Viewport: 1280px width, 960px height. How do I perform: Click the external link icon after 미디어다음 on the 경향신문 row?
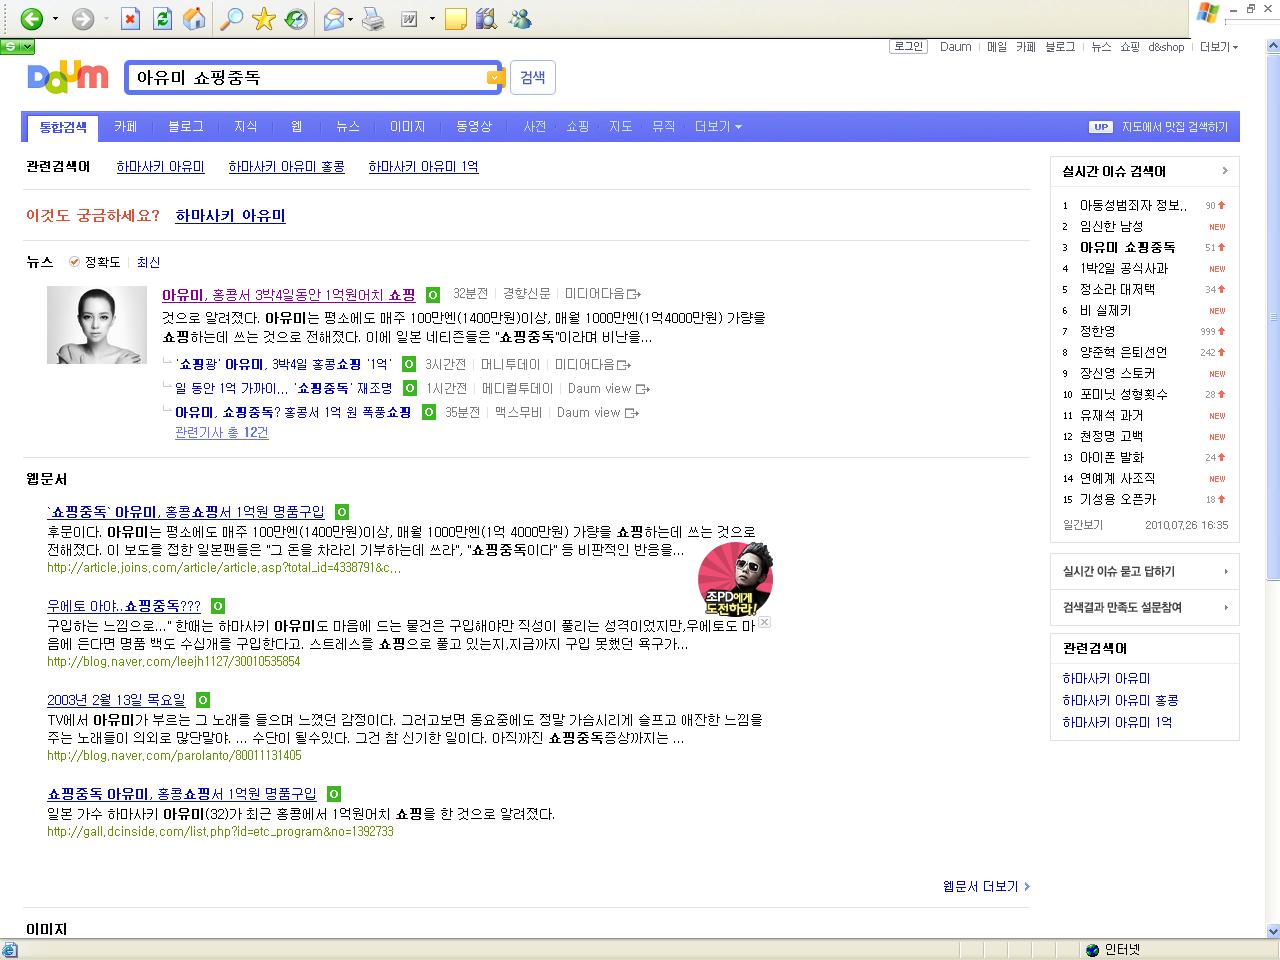coord(634,294)
